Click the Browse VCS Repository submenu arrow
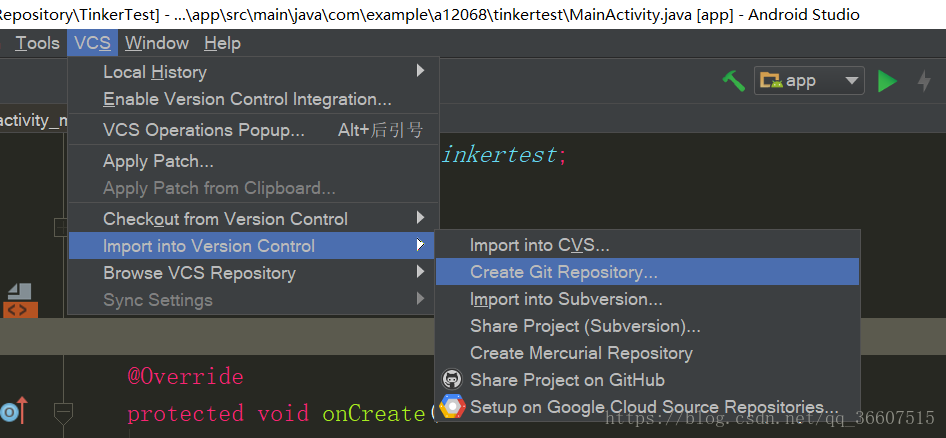 click(421, 272)
